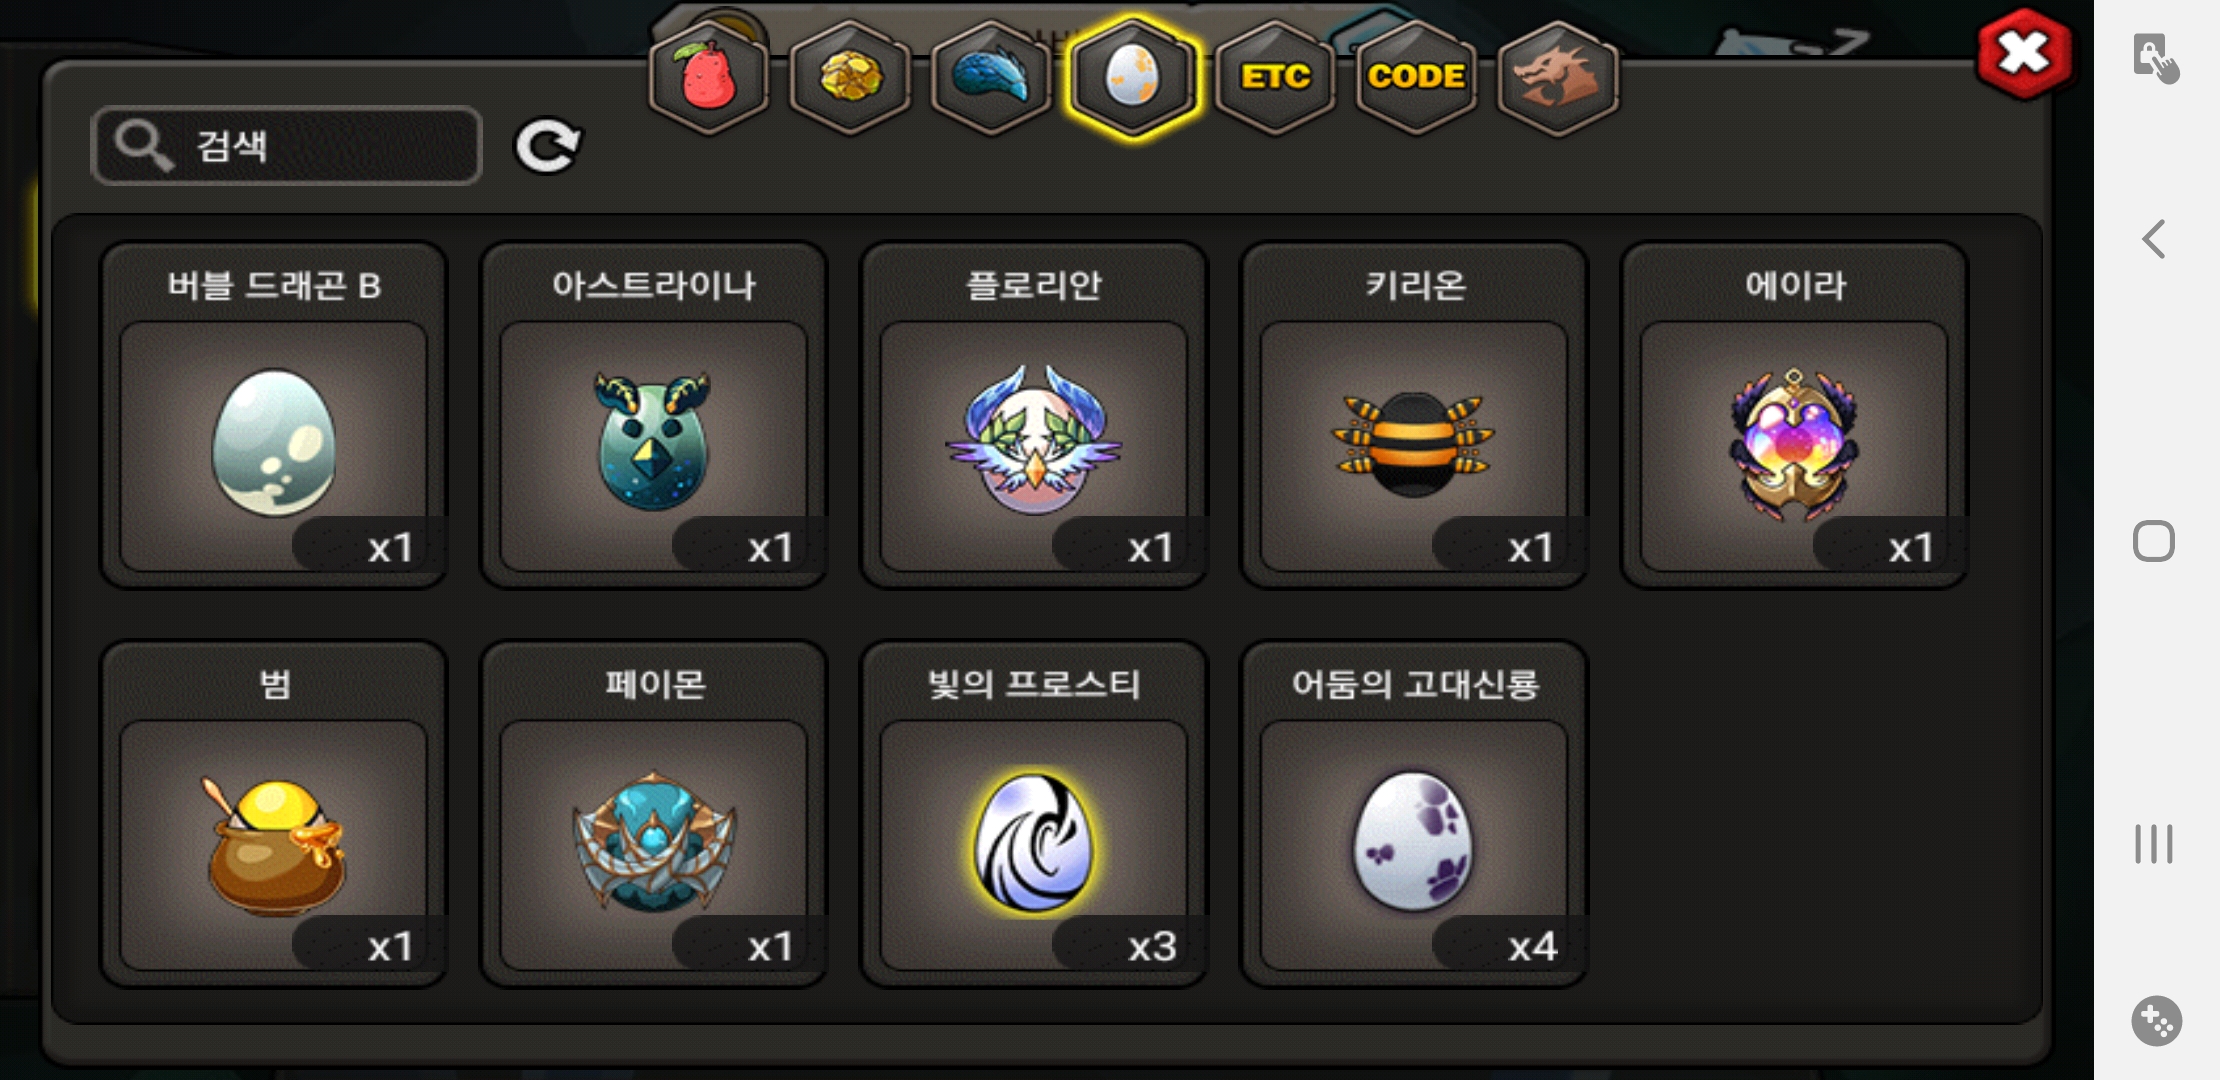2220x1080 pixels.
Task: Choose the 플로리안 winged egg
Action: pyautogui.click(x=1034, y=415)
